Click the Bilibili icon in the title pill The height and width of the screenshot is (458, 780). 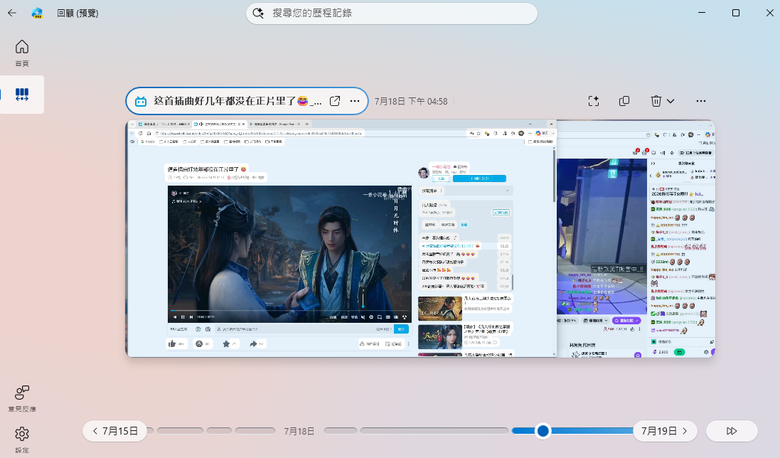pos(141,101)
